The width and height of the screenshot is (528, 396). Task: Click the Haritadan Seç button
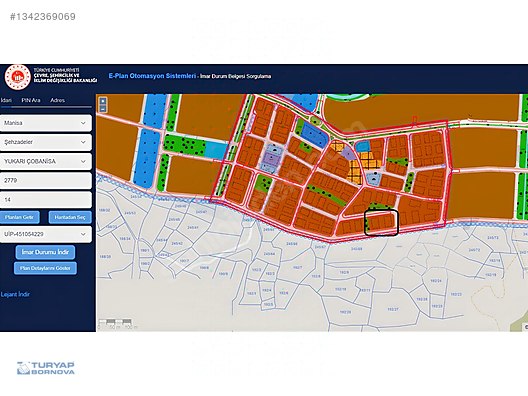[x=70, y=217]
